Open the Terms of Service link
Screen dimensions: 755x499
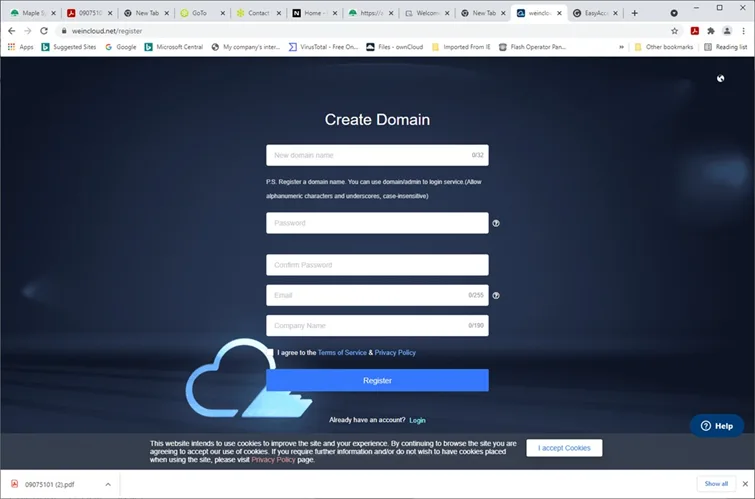342,353
